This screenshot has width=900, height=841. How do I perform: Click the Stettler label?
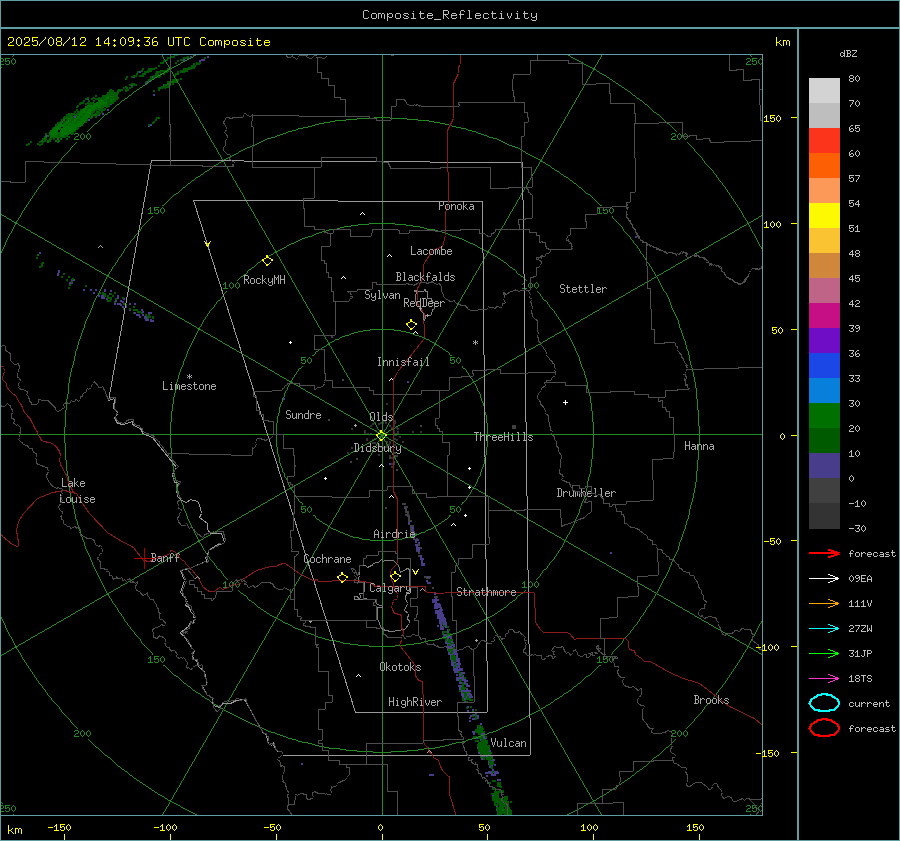(583, 289)
